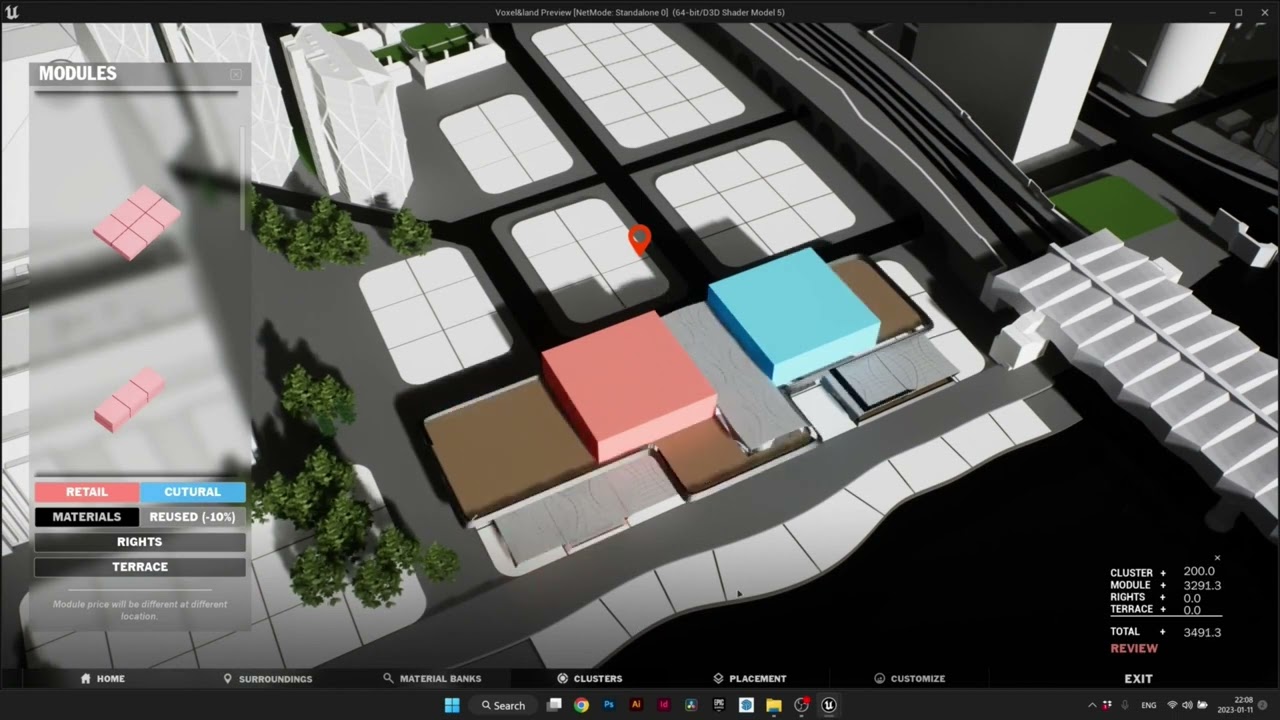Open the PLACEMENT tab
The width and height of the screenshot is (1280, 720).
click(750, 678)
